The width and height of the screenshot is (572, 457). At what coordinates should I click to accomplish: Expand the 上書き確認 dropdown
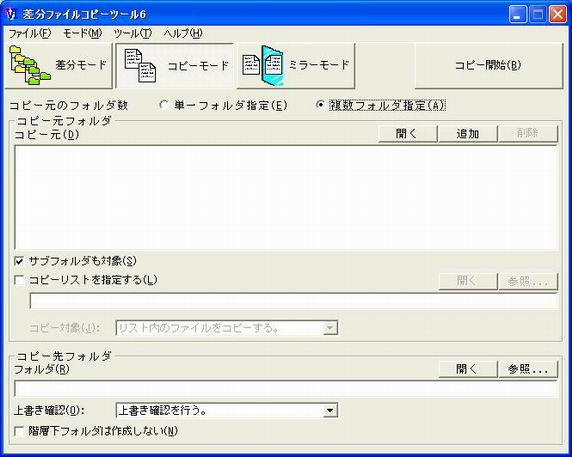[330, 410]
